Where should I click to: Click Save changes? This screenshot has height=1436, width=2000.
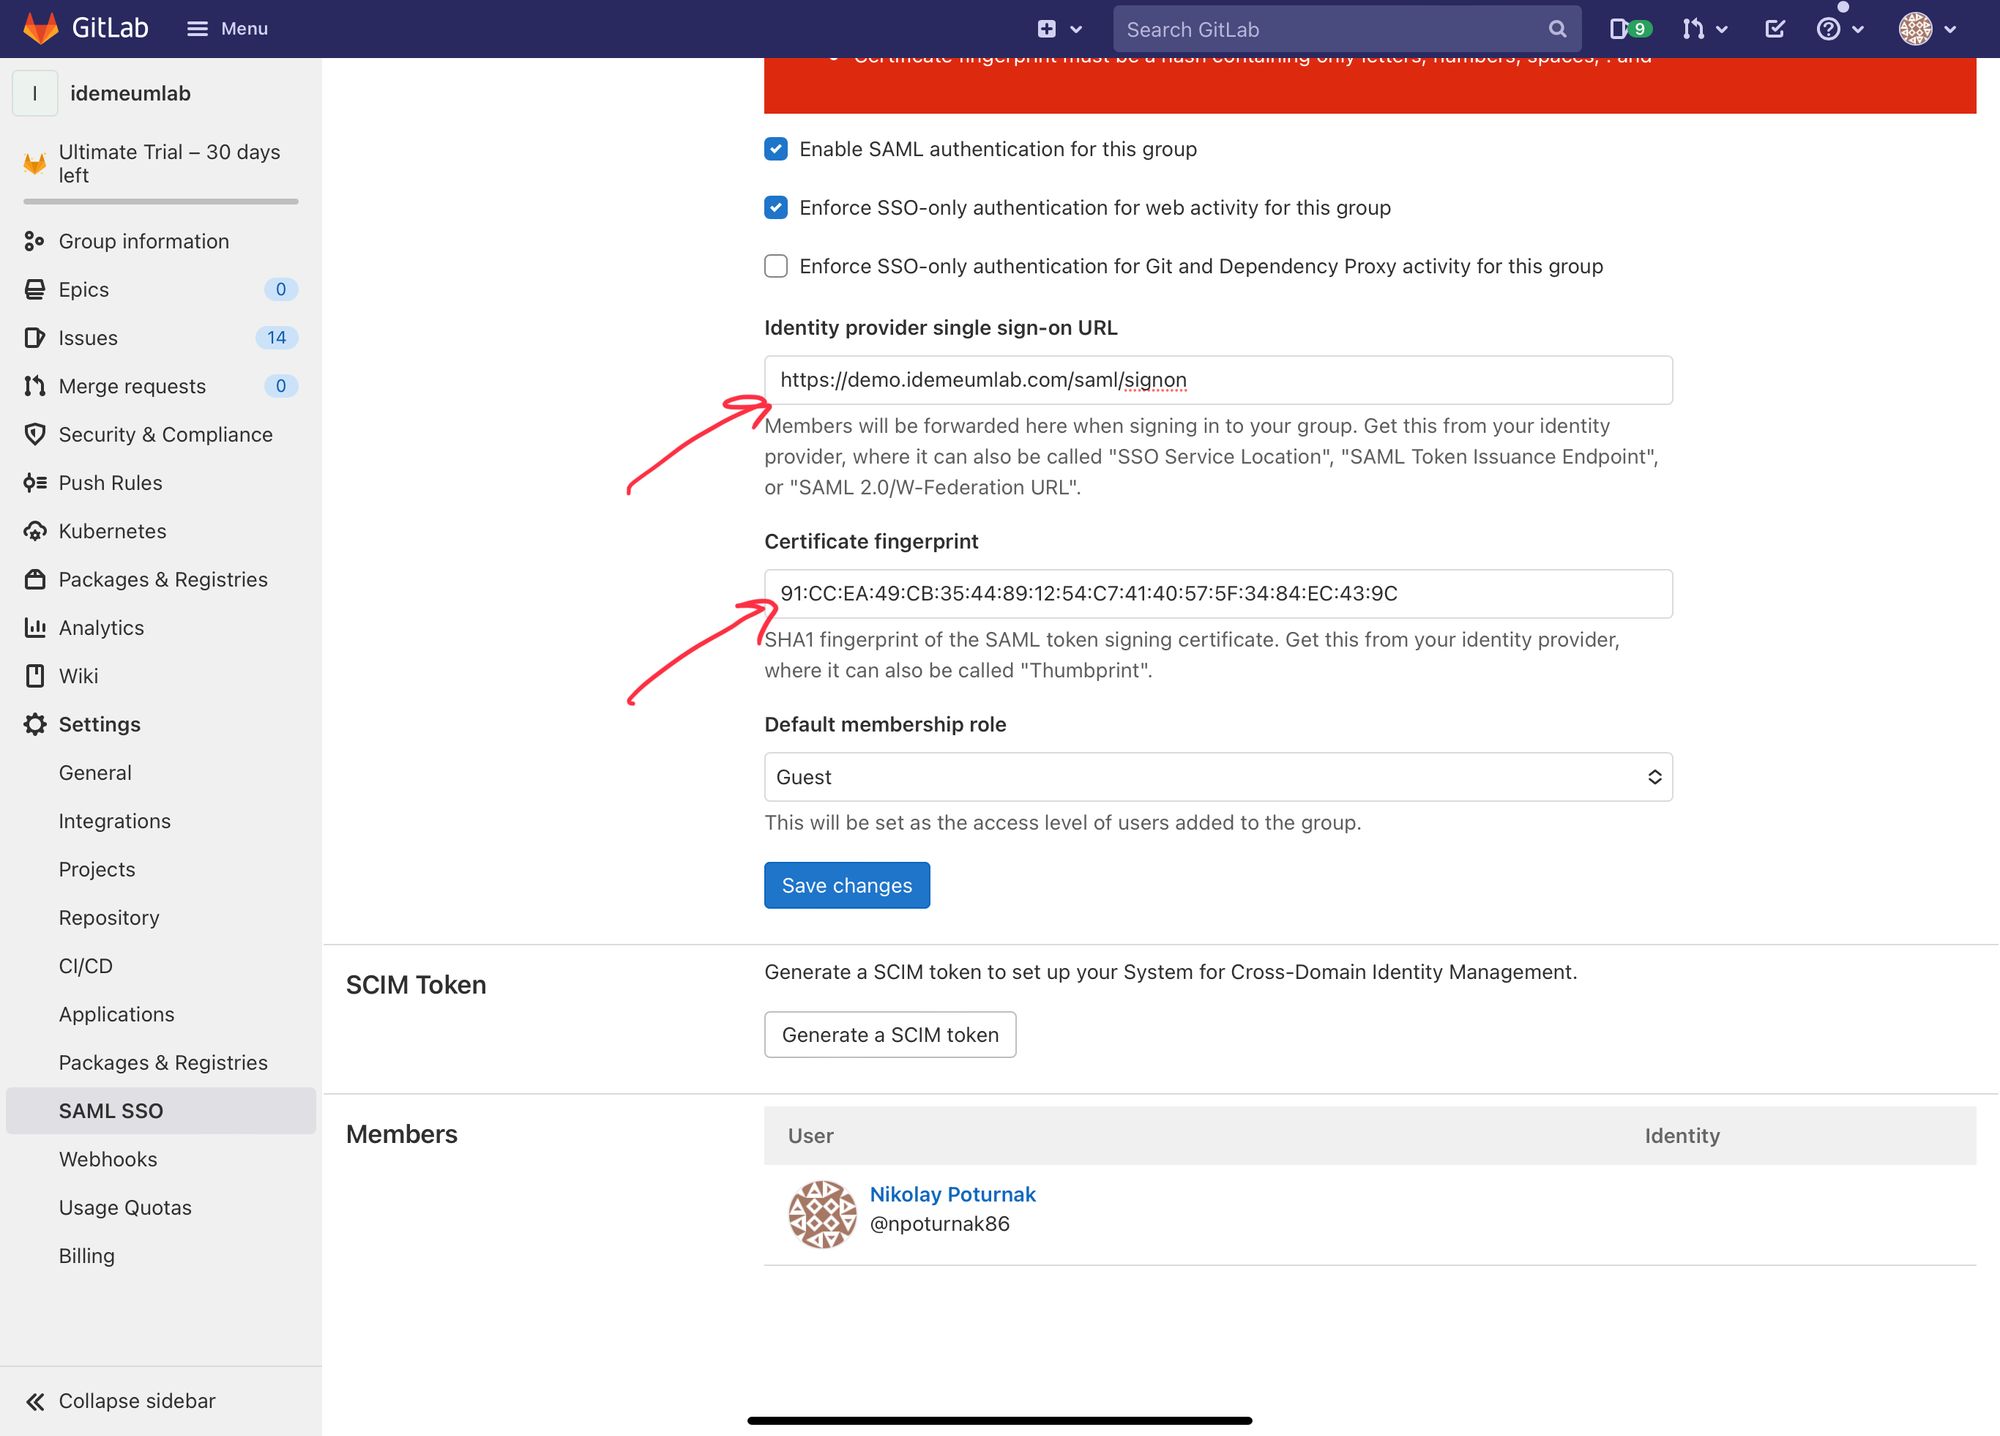(x=847, y=885)
